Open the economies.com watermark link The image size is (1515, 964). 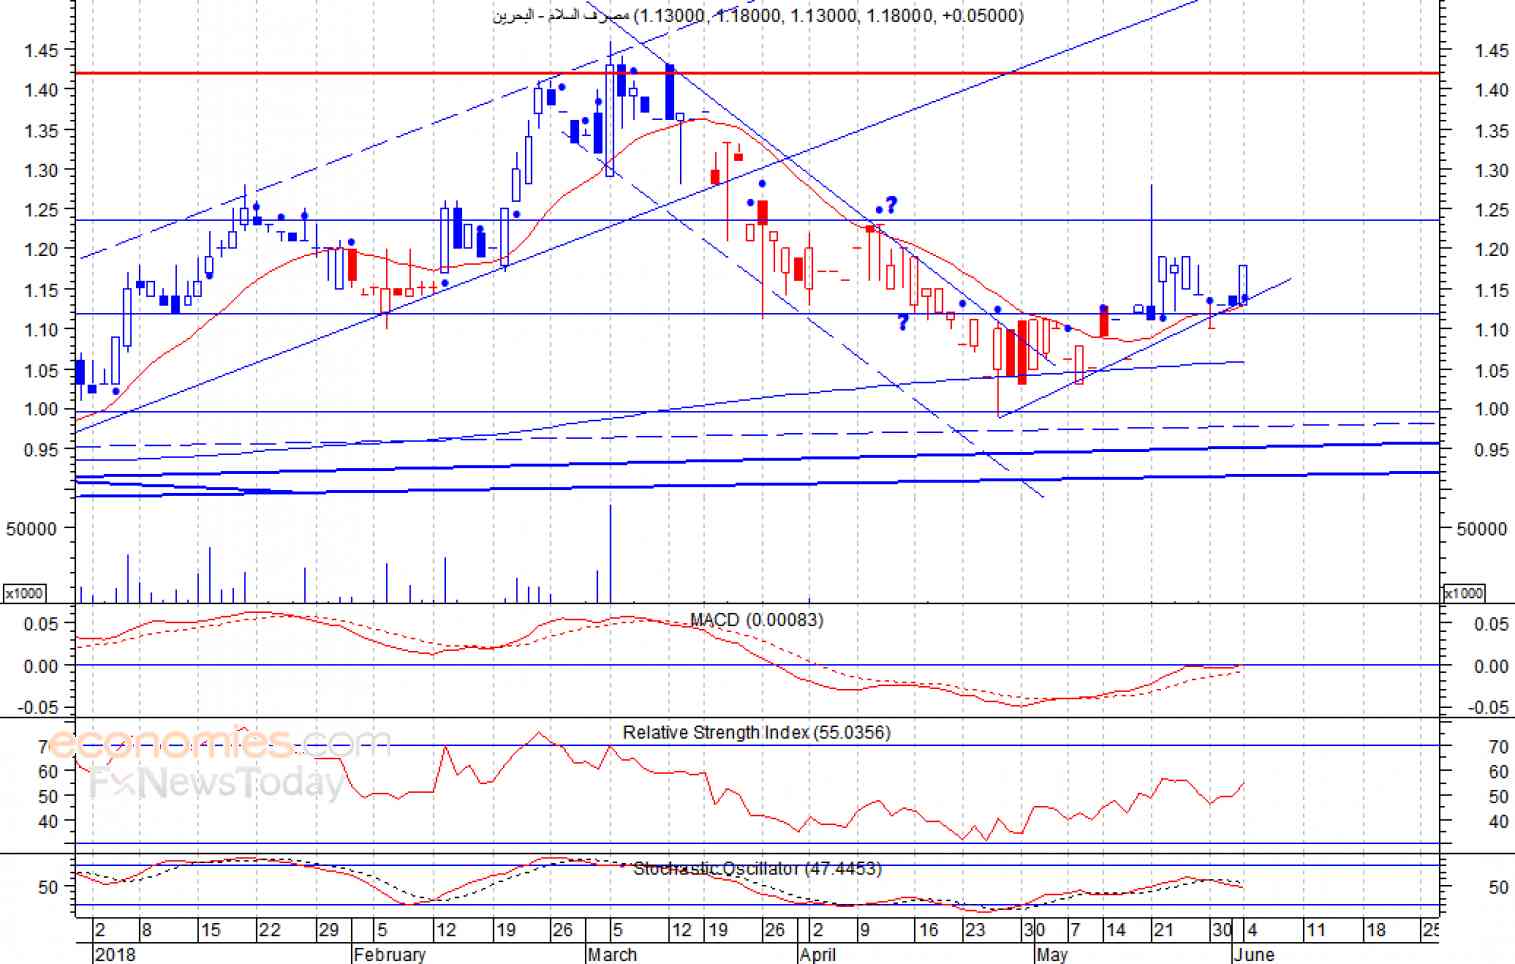(x=219, y=743)
